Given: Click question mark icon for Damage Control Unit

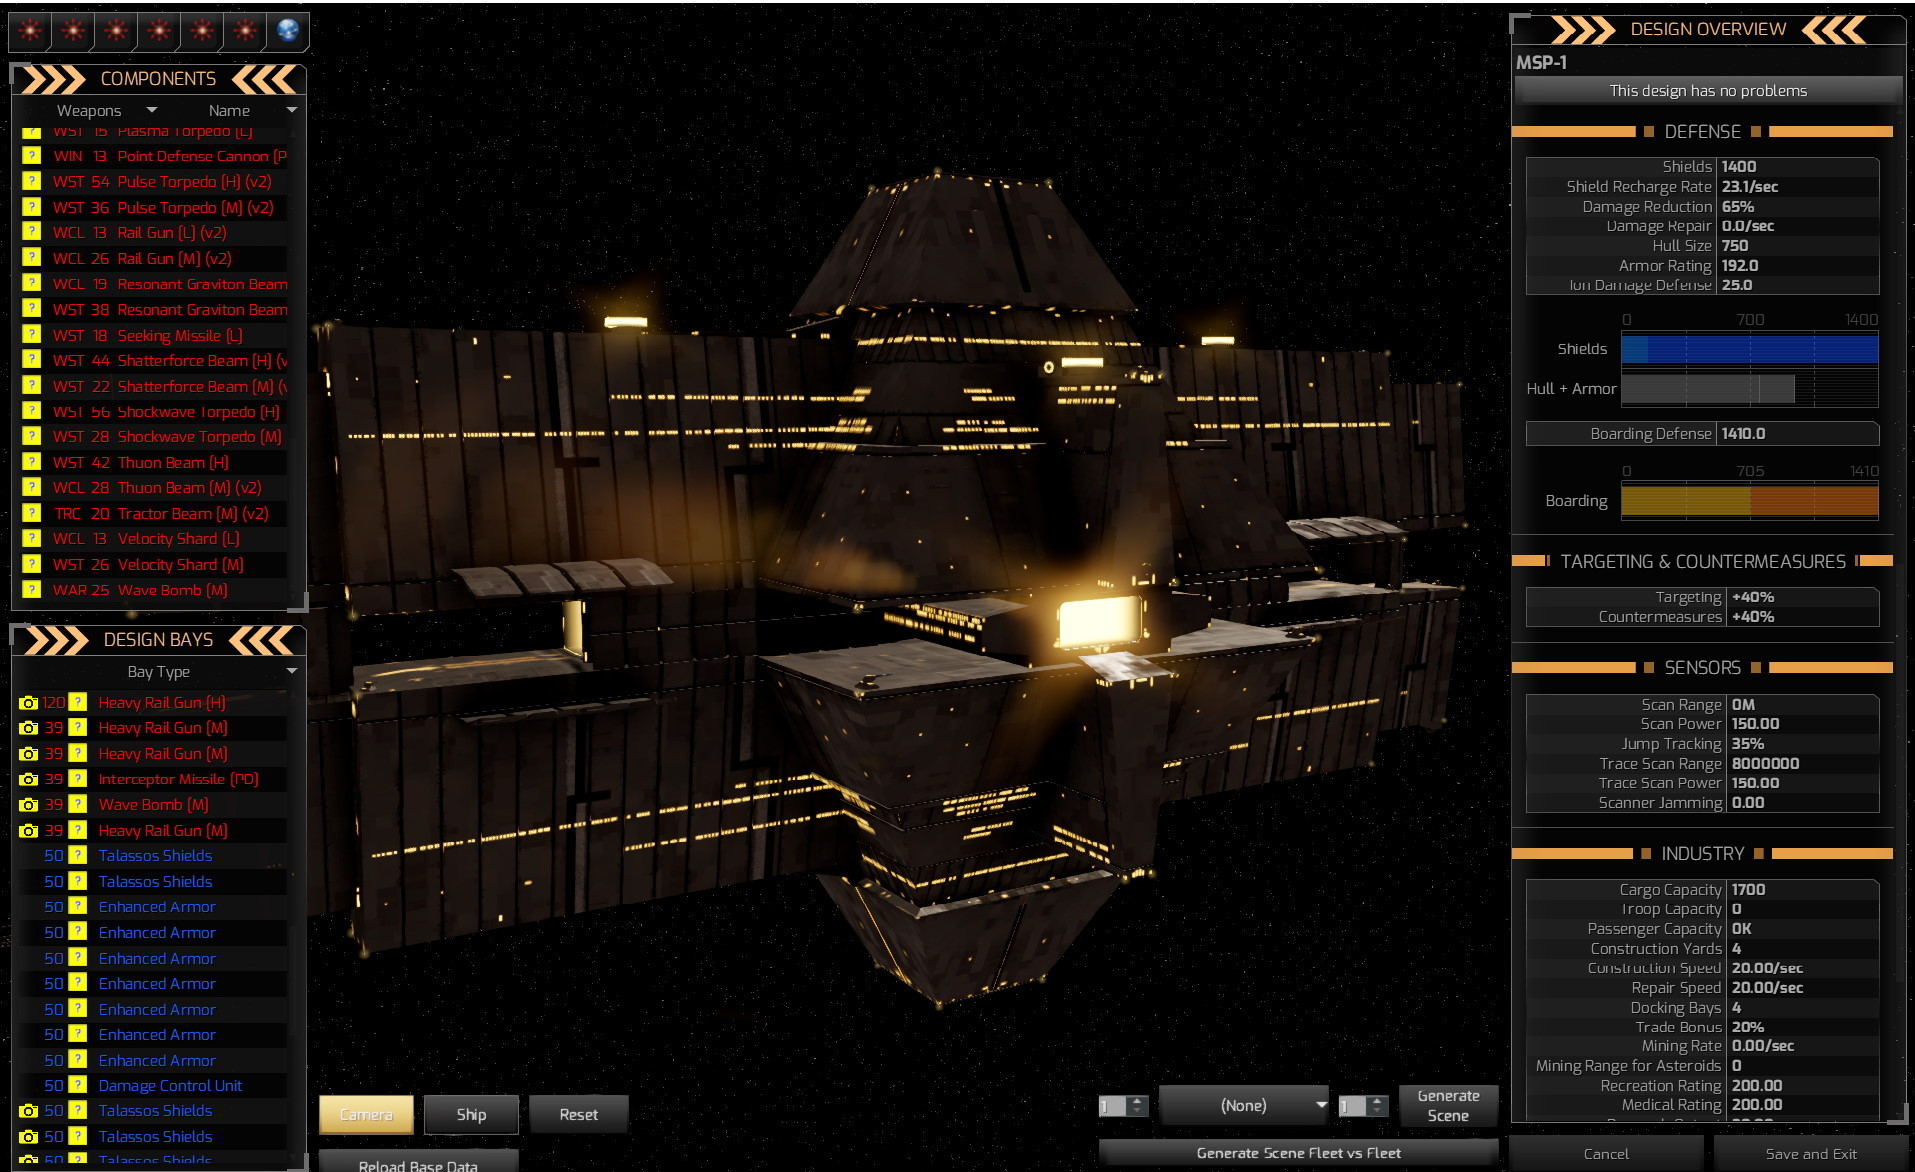Looking at the screenshot, I should tap(77, 1086).
